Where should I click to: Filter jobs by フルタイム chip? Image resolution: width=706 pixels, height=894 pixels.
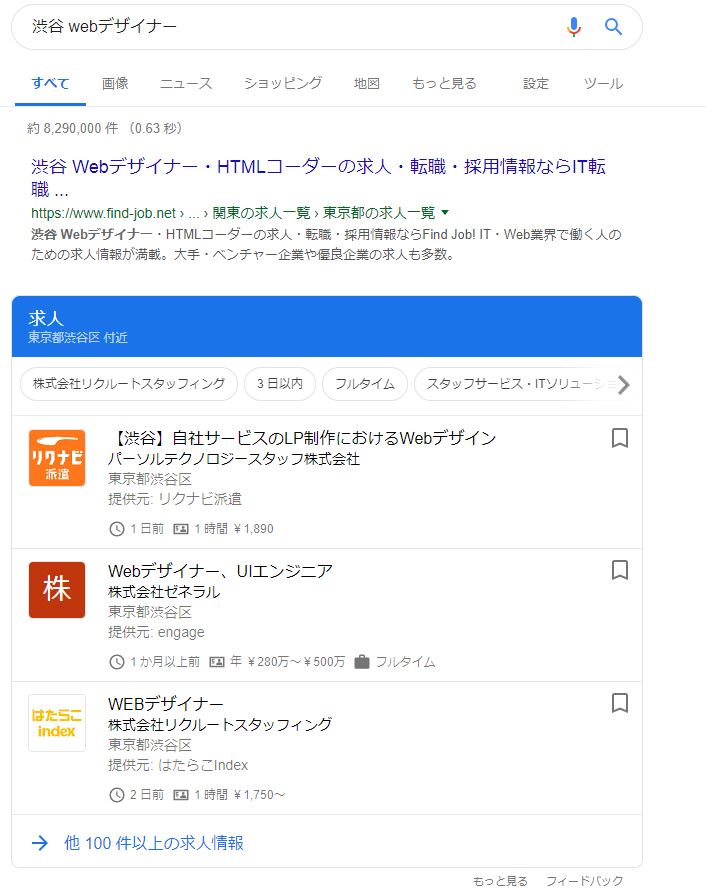click(x=366, y=384)
